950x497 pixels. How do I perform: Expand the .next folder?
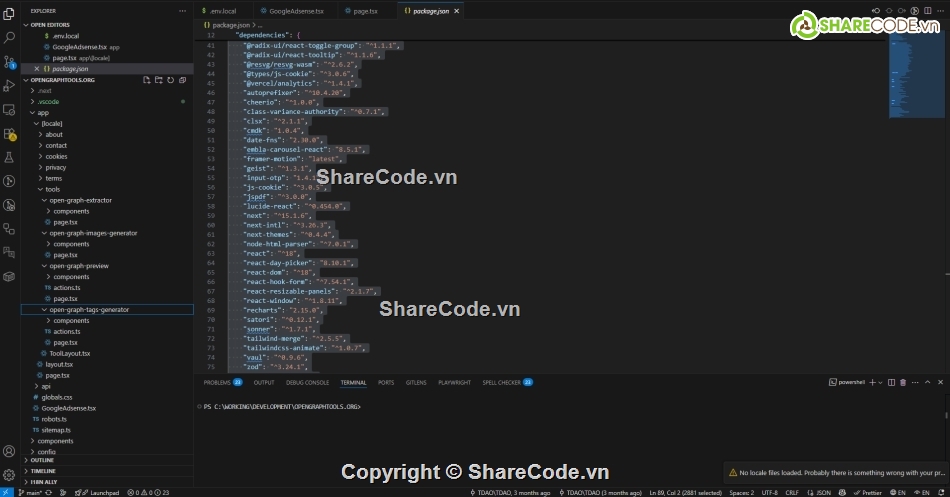click(x=45, y=91)
